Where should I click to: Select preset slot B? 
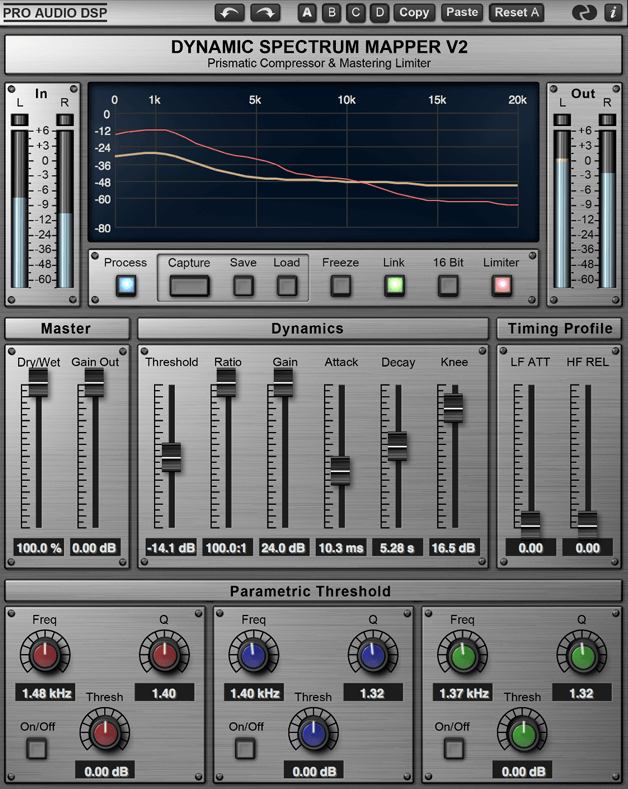coord(332,13)
